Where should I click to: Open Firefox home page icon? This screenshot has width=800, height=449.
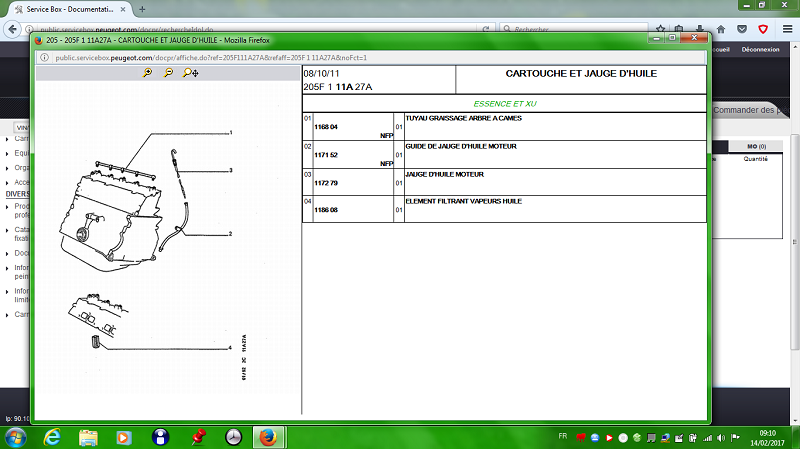721,29
